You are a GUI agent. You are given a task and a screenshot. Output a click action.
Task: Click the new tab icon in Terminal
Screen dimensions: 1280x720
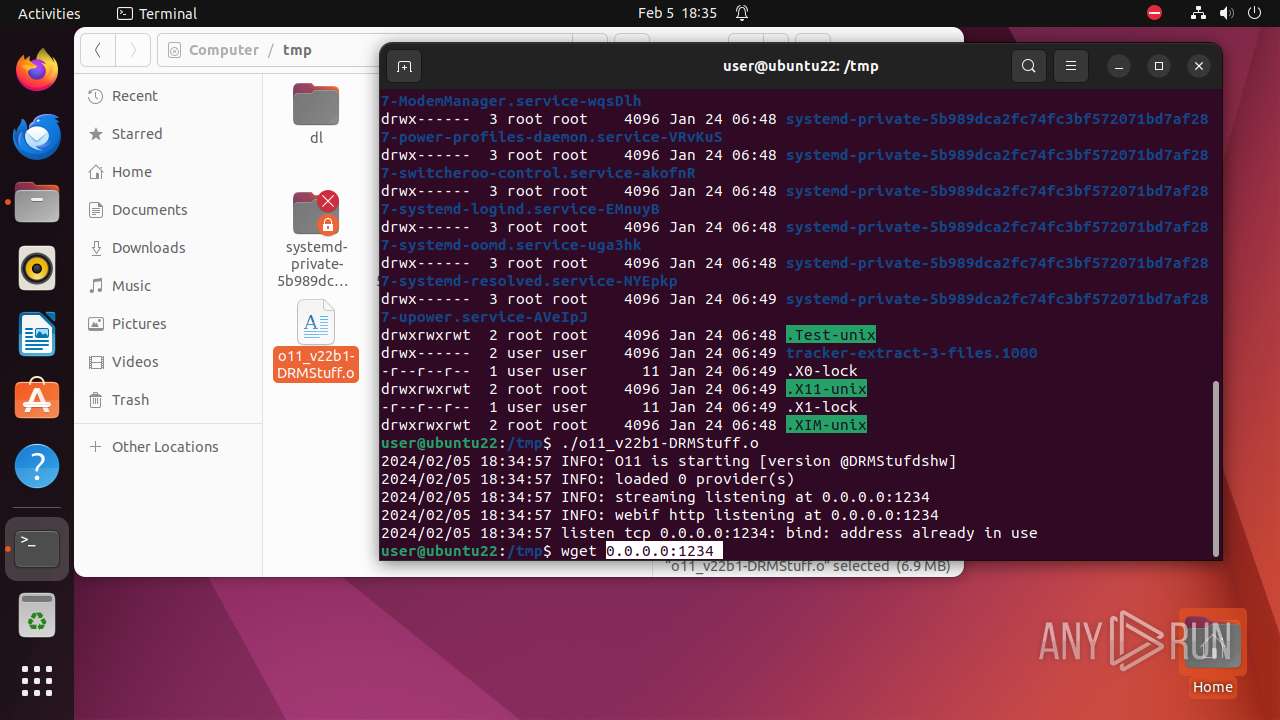[x=404, y=67]
